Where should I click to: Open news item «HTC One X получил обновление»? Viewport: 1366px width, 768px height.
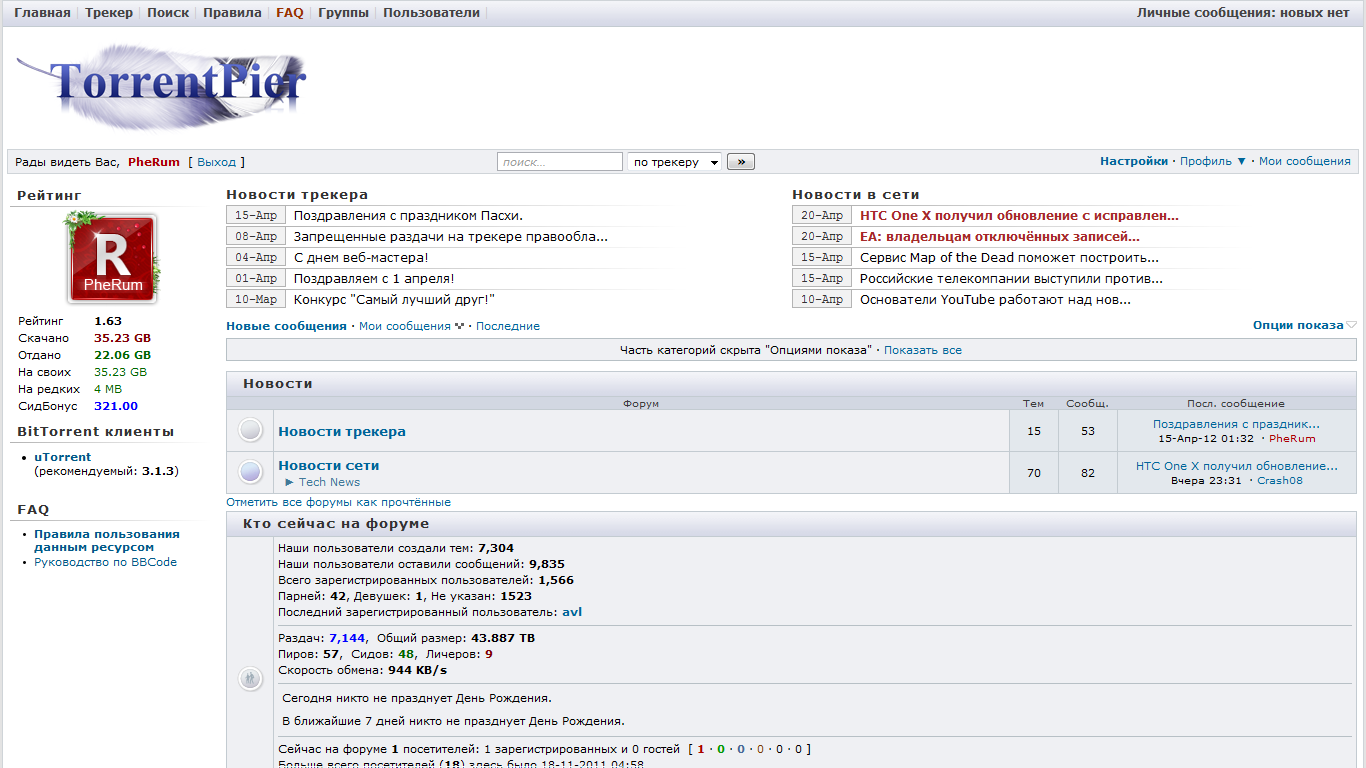(x=1019, y=215)
